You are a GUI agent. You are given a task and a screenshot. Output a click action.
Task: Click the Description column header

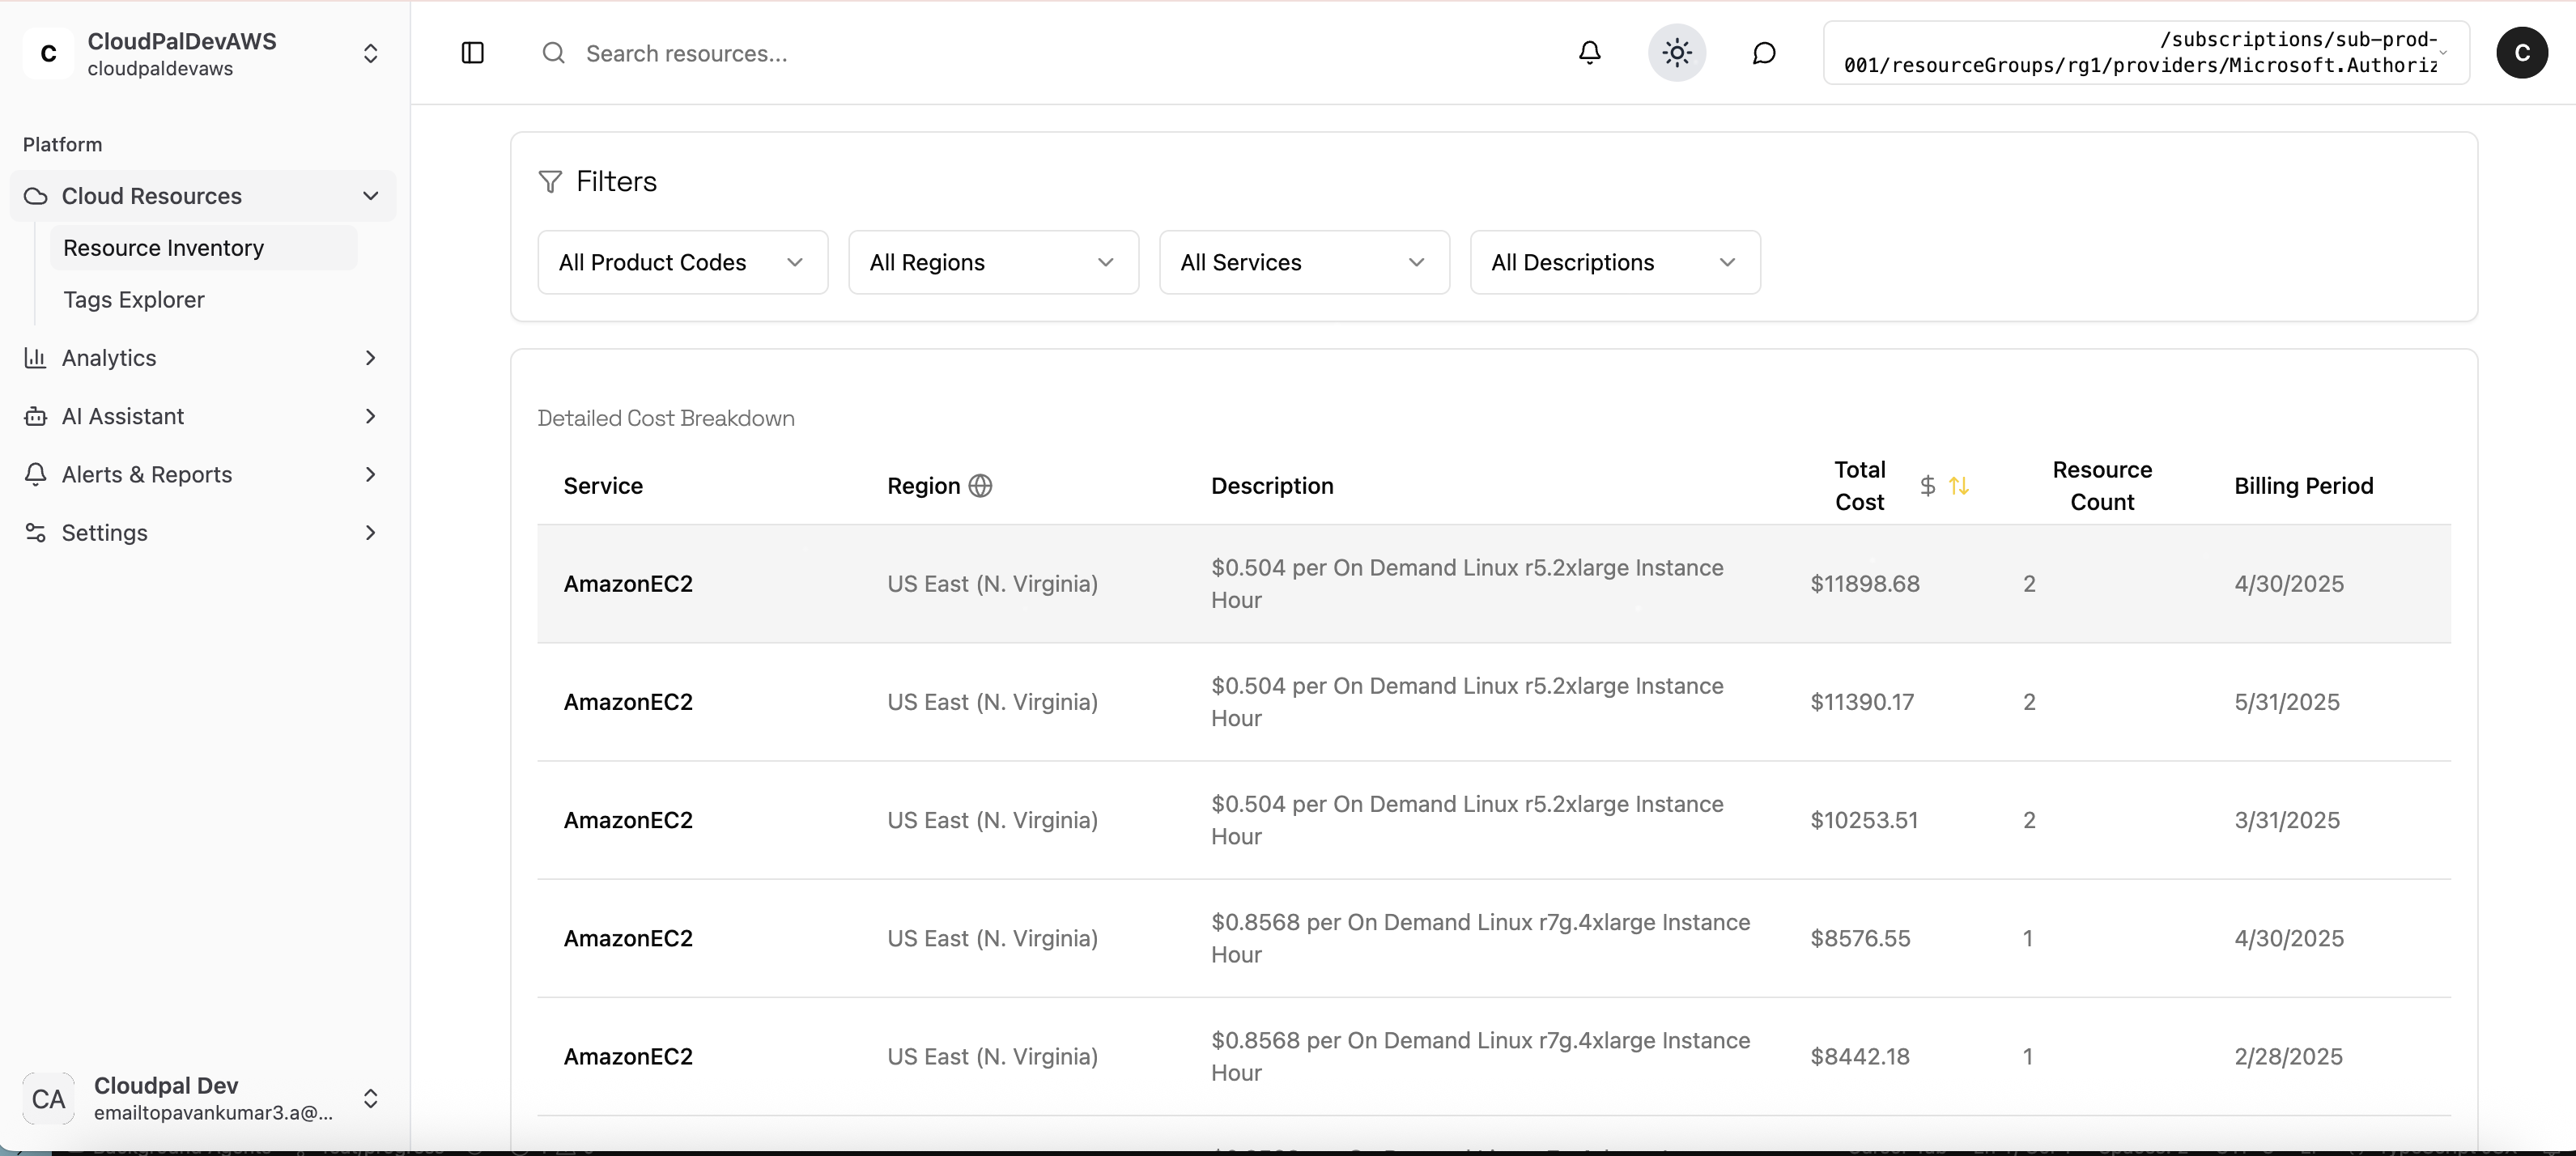pyautogui.click(x=1272, y=486)
